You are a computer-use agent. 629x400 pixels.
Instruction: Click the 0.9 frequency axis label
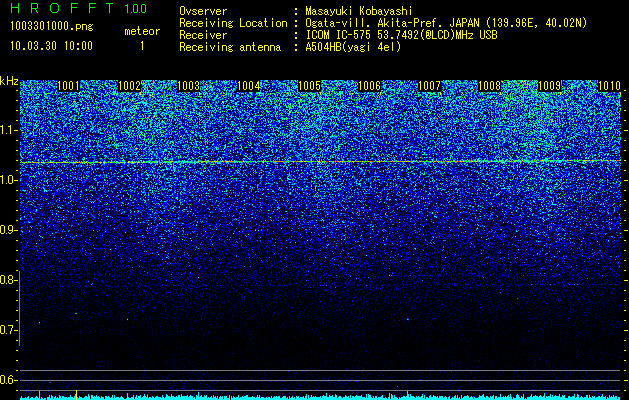8,230
